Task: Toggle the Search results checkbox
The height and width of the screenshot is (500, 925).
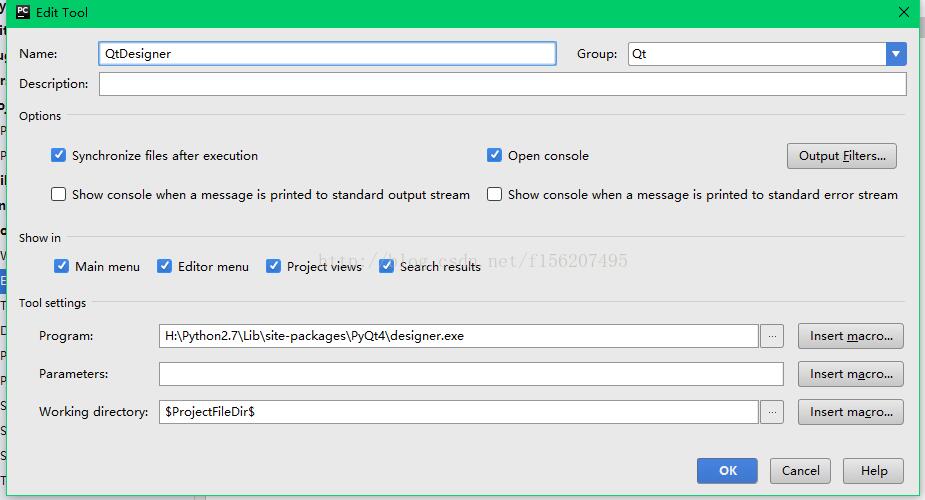Action: click(386, 266)
